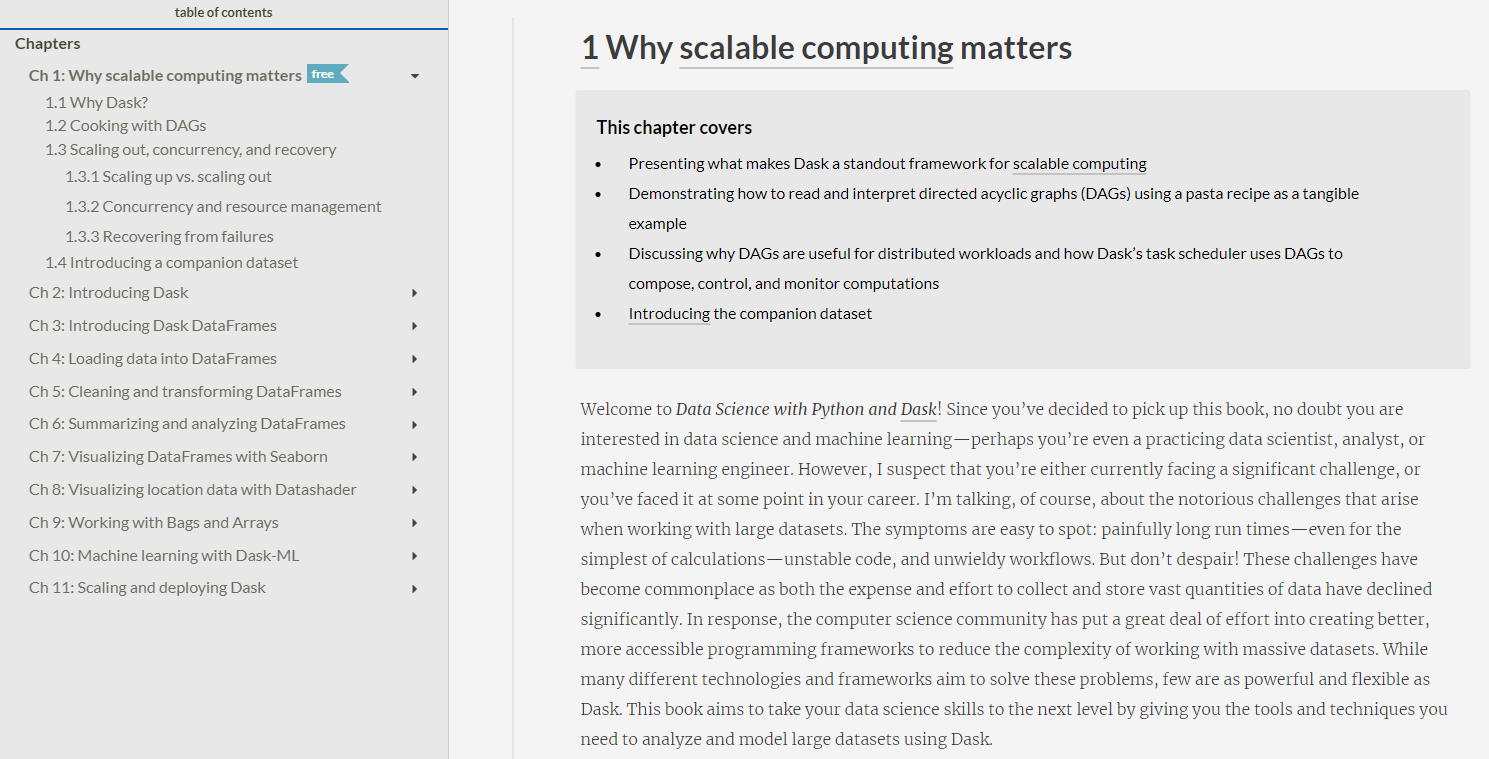Click underlined 'scalable computing' in page title
The height and width of the screenshot is (759, 1489).
coord(816,47)
